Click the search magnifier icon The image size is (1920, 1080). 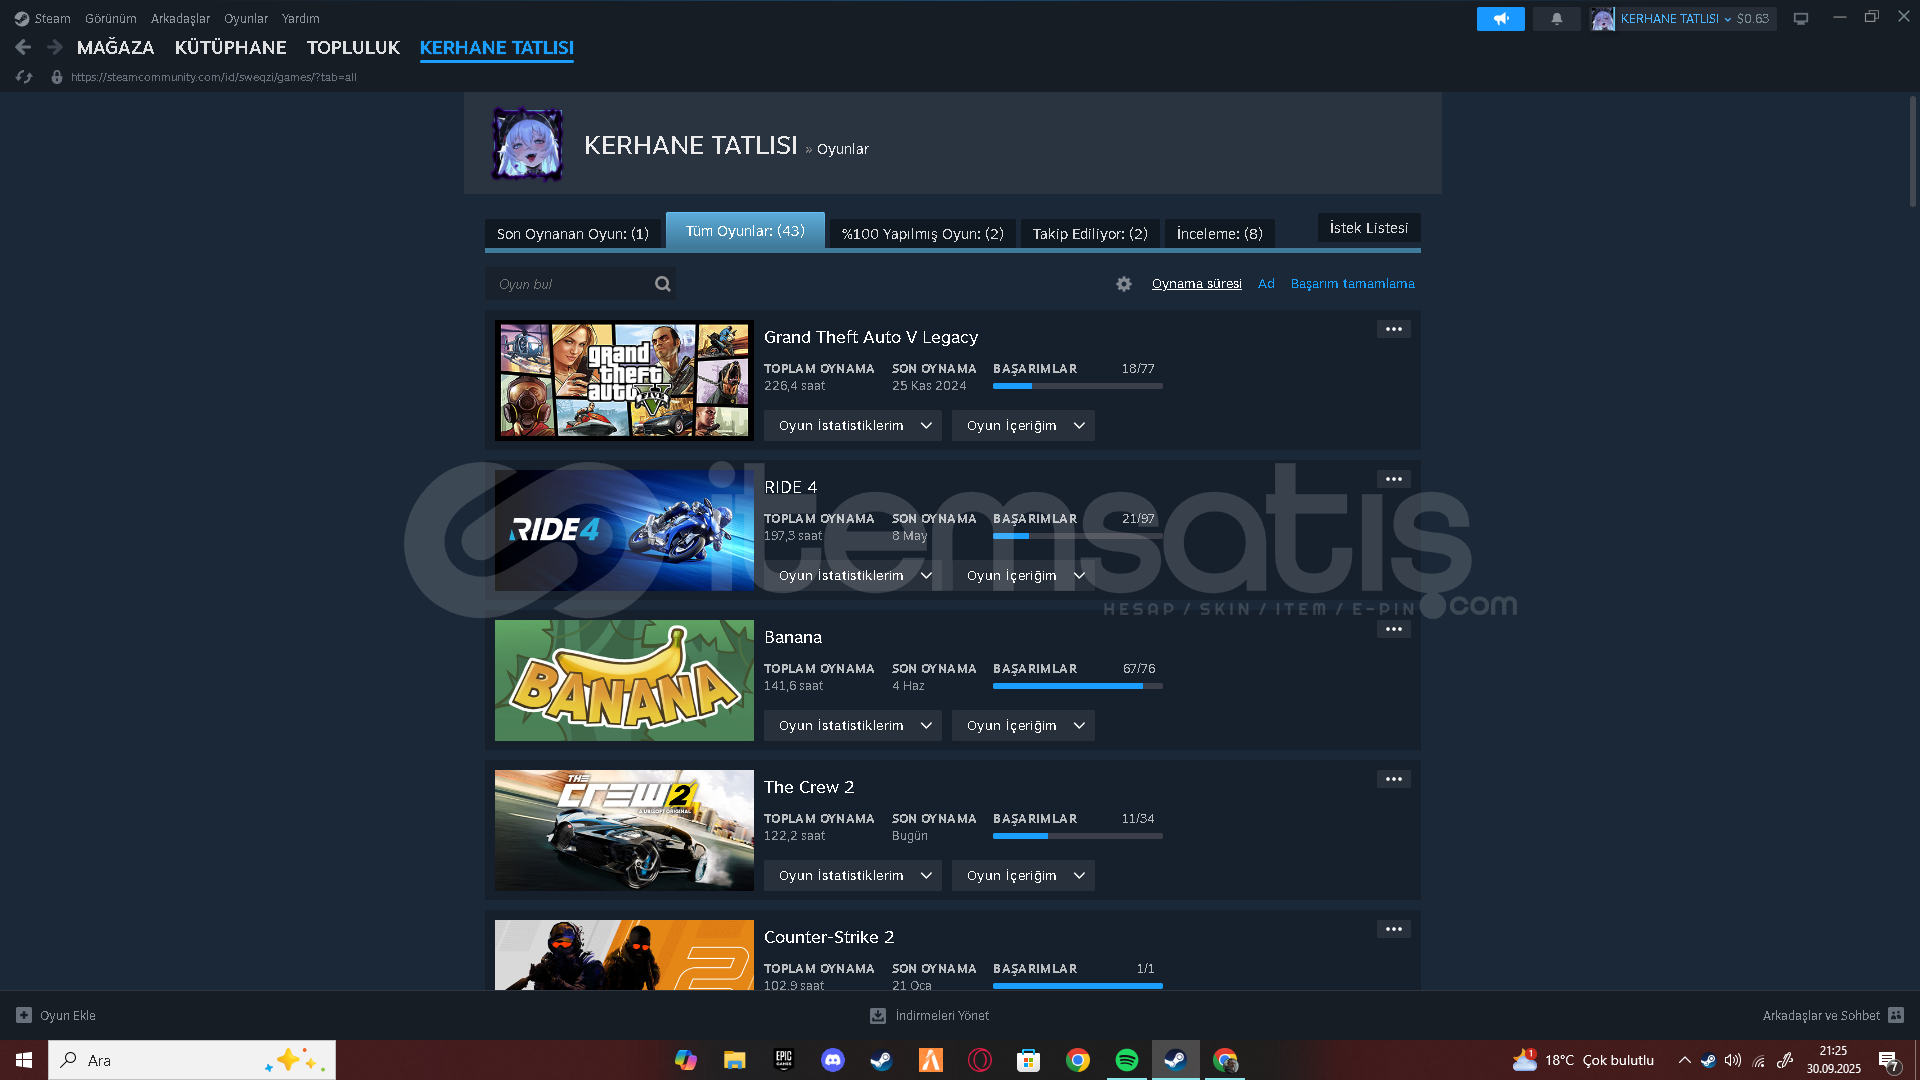point(662,284)
